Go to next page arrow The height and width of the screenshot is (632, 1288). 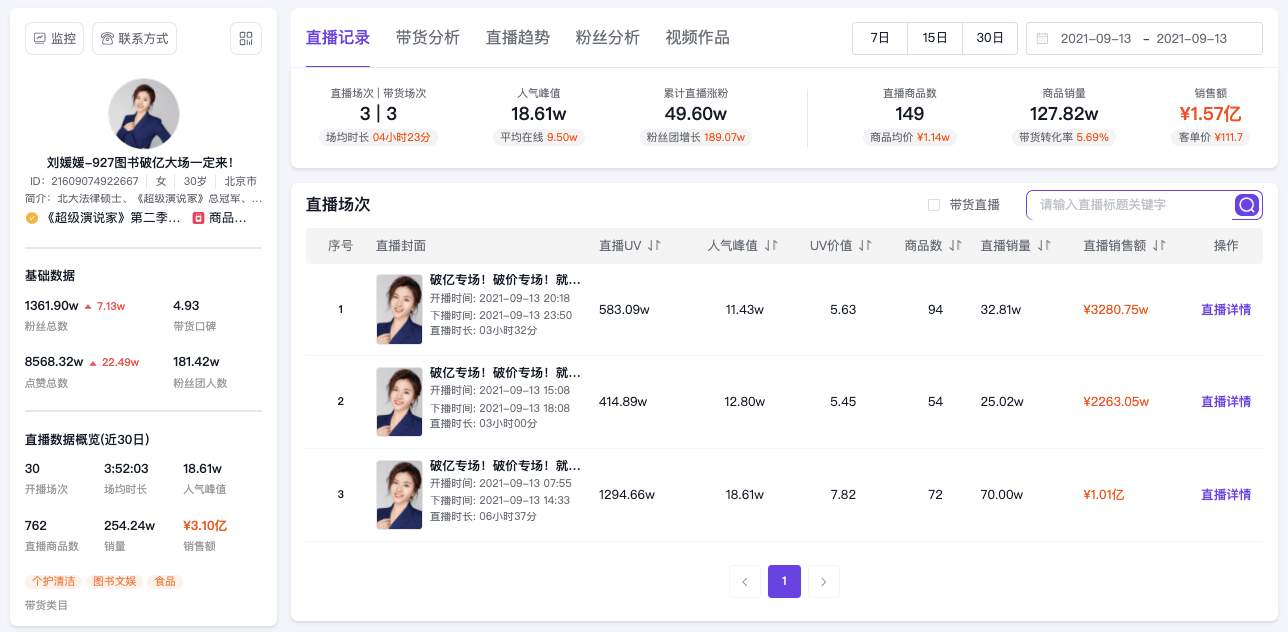pyautogui.click(x=824, y=581)
